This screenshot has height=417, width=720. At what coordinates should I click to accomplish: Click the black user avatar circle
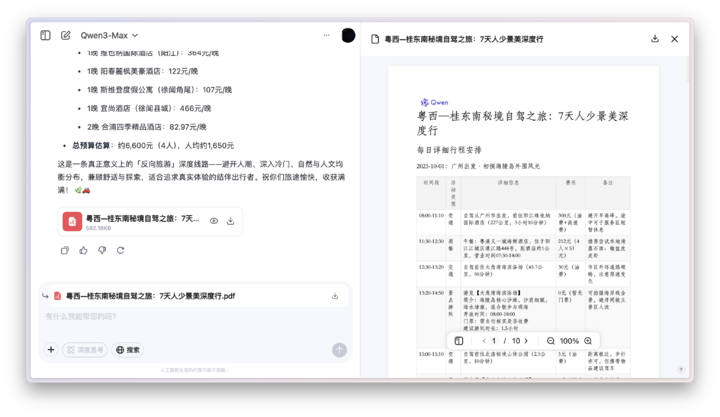point(348,35)
